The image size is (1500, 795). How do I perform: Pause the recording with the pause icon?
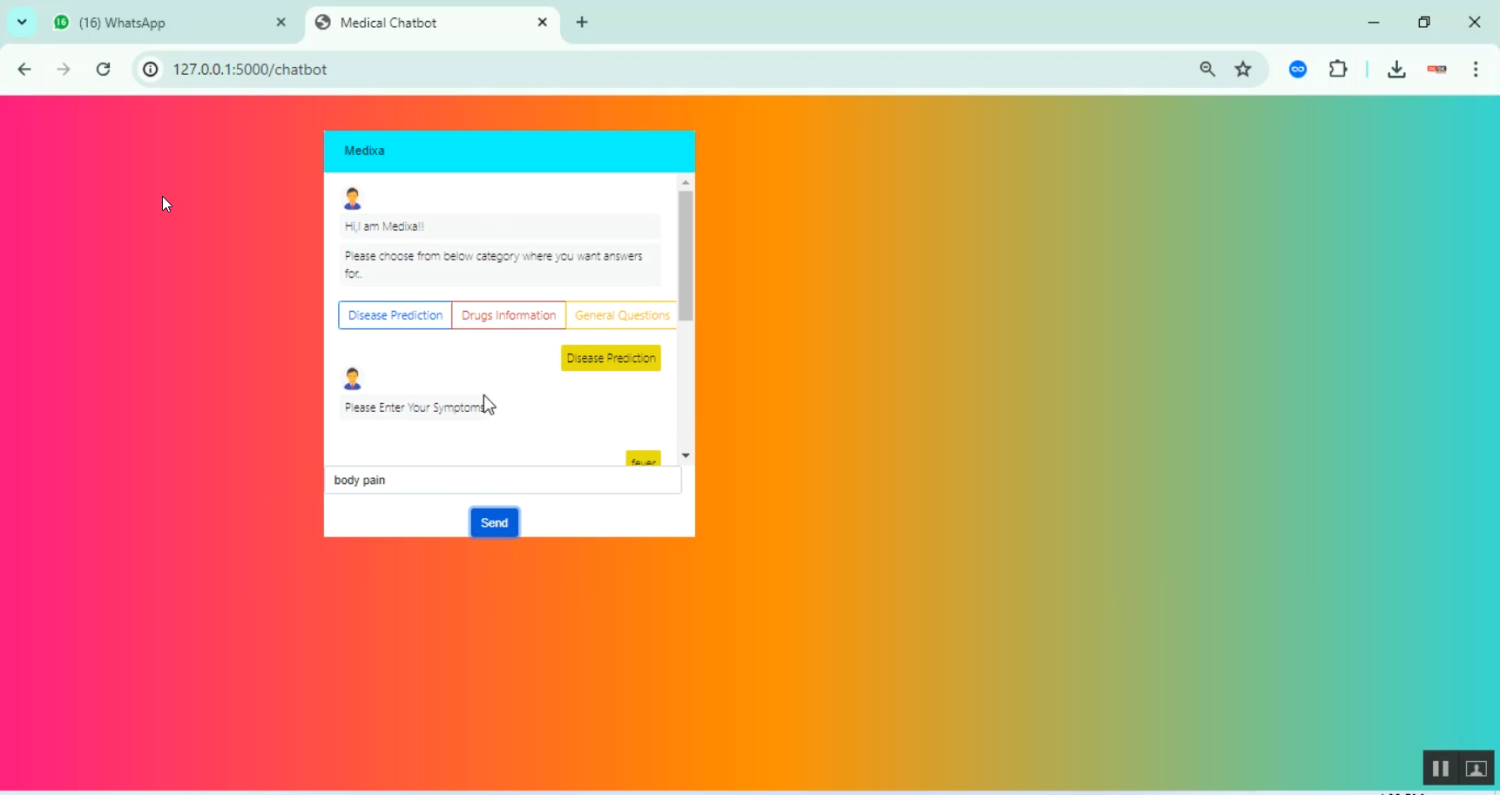tap(1440, 768)
